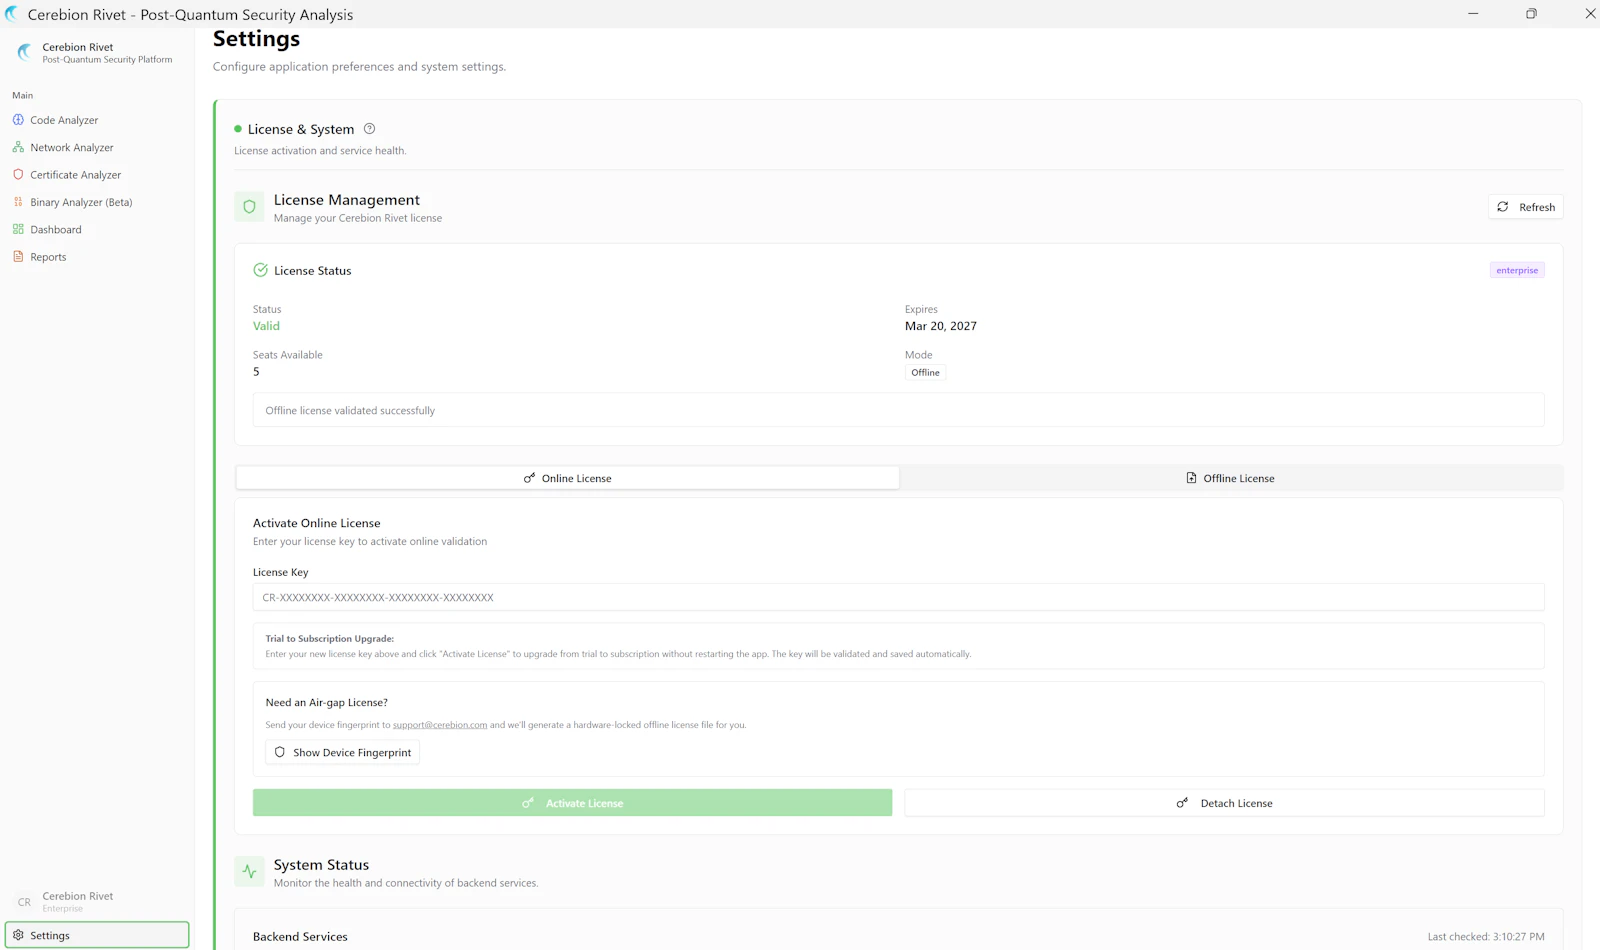The image size is (1600, 950).
Task: Click the License & System section title
Action: pos(300,129)
